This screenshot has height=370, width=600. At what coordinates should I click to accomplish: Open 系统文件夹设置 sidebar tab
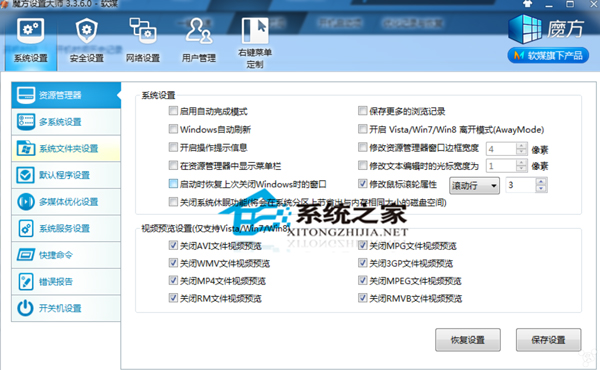66,148
